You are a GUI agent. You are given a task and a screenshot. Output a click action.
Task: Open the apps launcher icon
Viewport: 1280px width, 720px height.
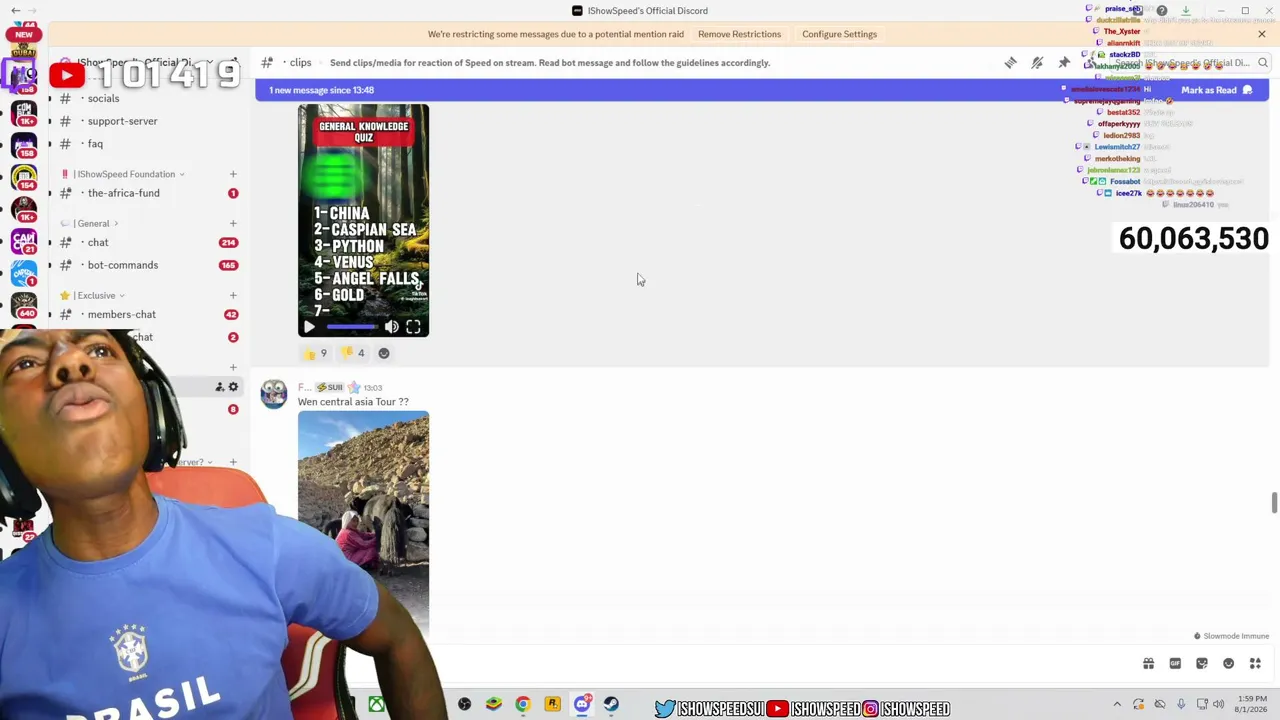coord(1255,663)
